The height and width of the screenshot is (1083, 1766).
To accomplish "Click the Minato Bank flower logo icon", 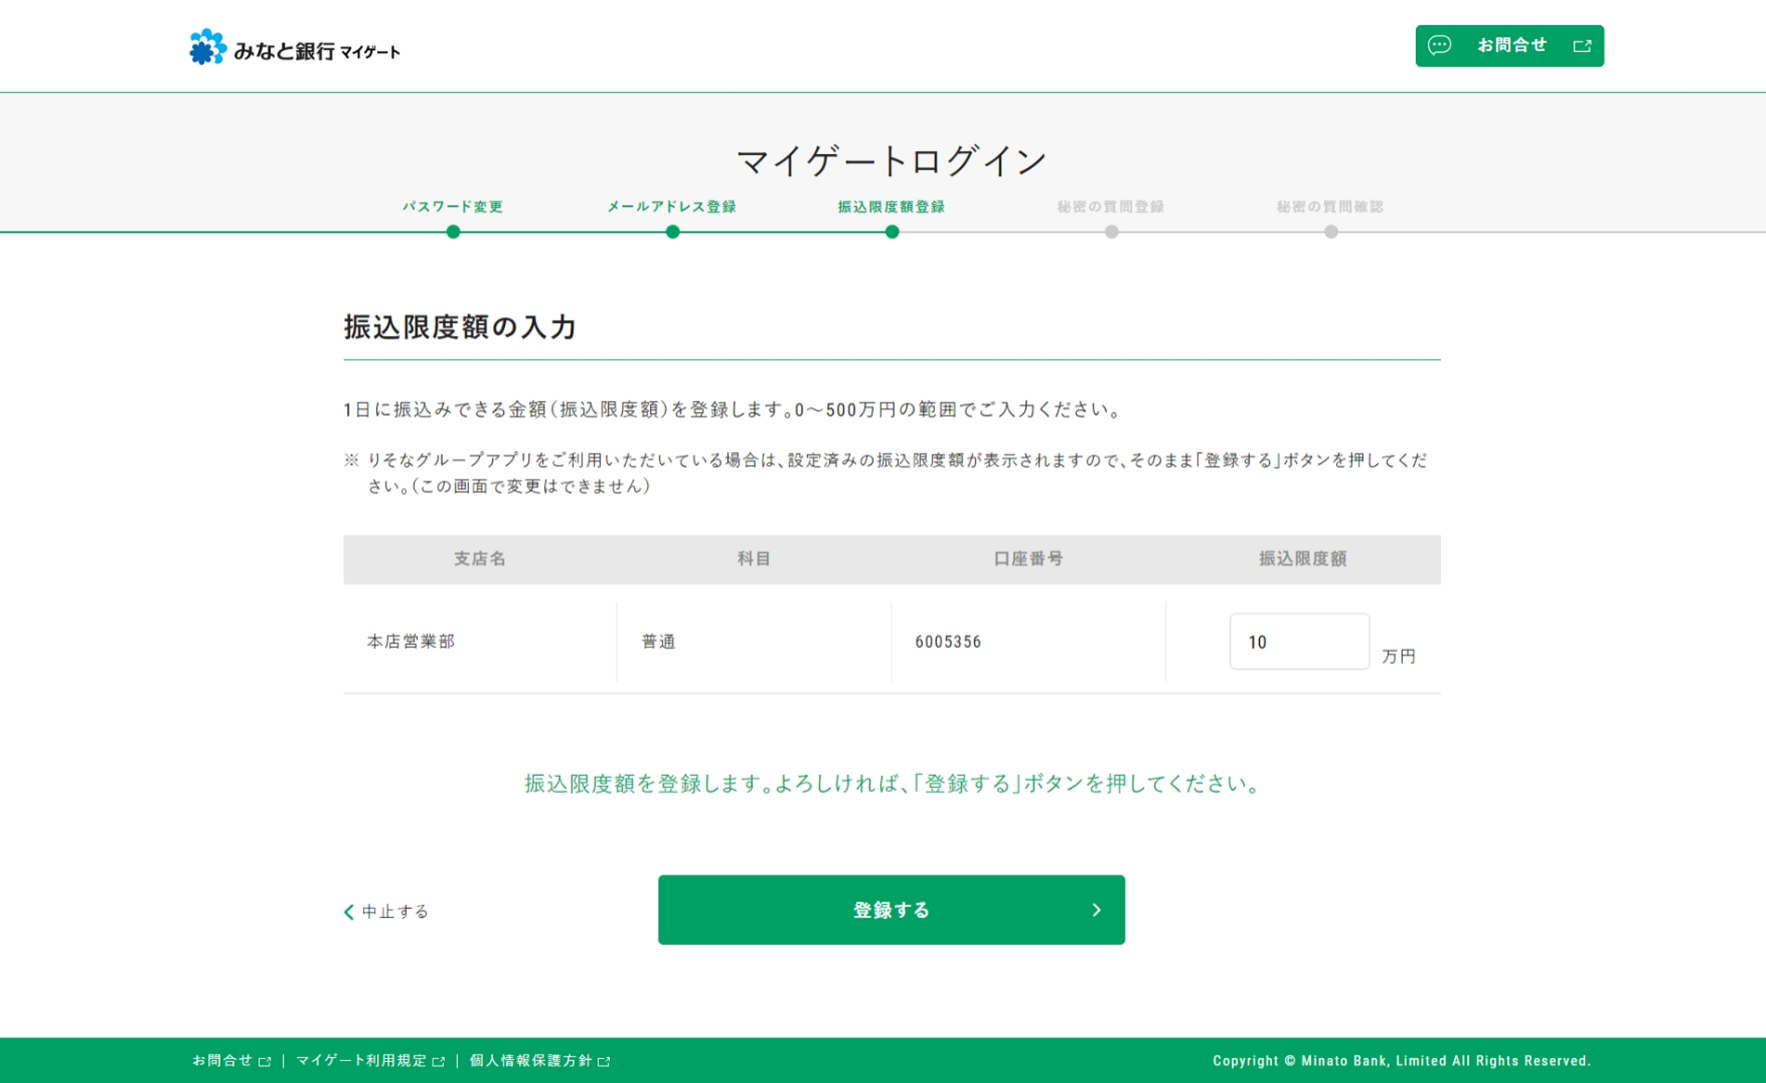I will pyautogui.click(x=208, y=47).
